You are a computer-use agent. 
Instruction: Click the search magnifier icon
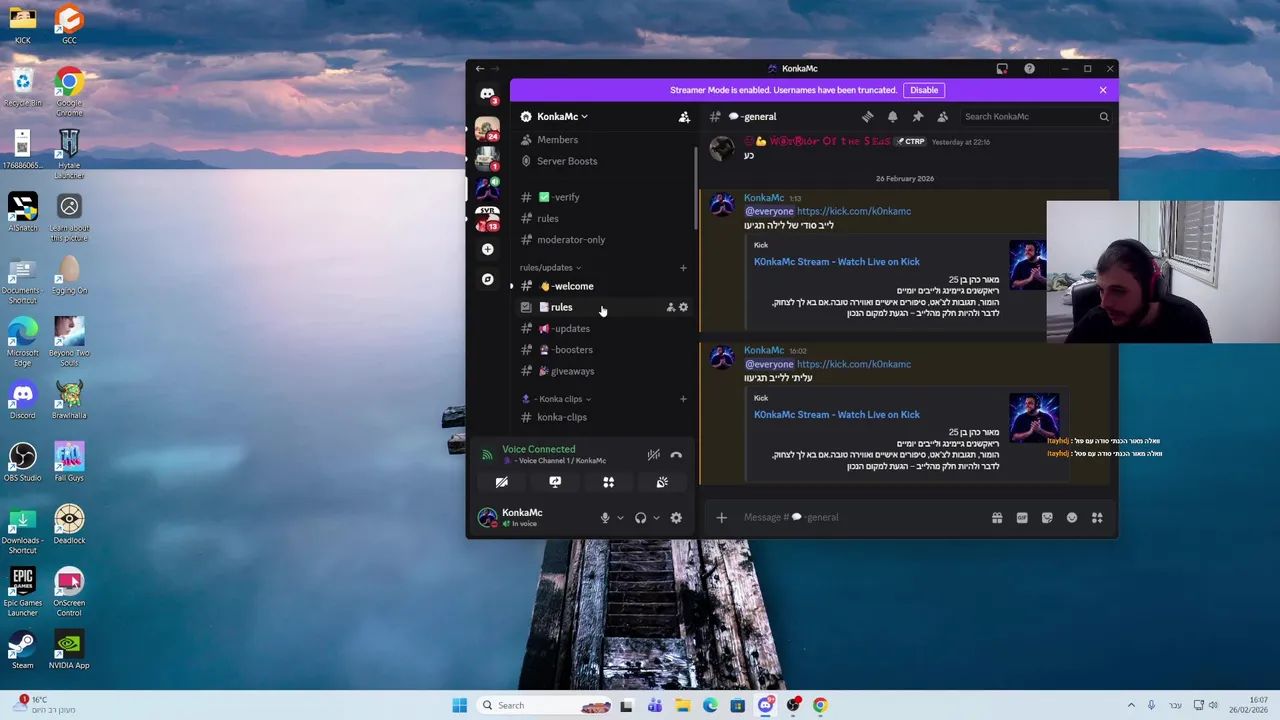[1104, 117]
